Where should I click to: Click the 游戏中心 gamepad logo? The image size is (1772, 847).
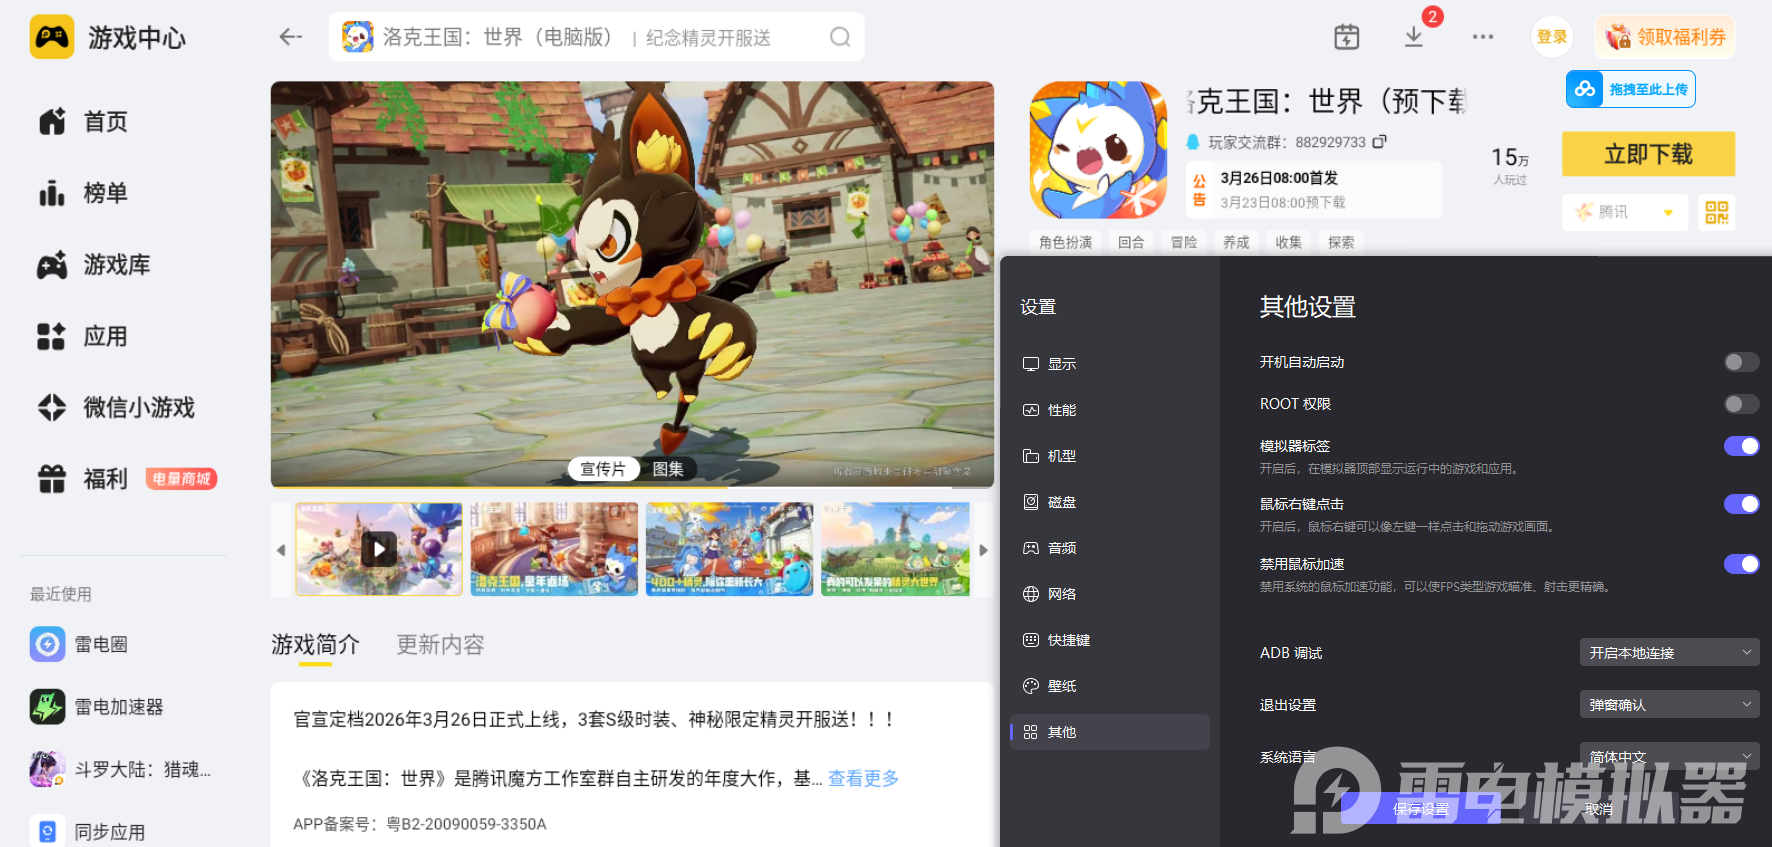pos(52,37)
